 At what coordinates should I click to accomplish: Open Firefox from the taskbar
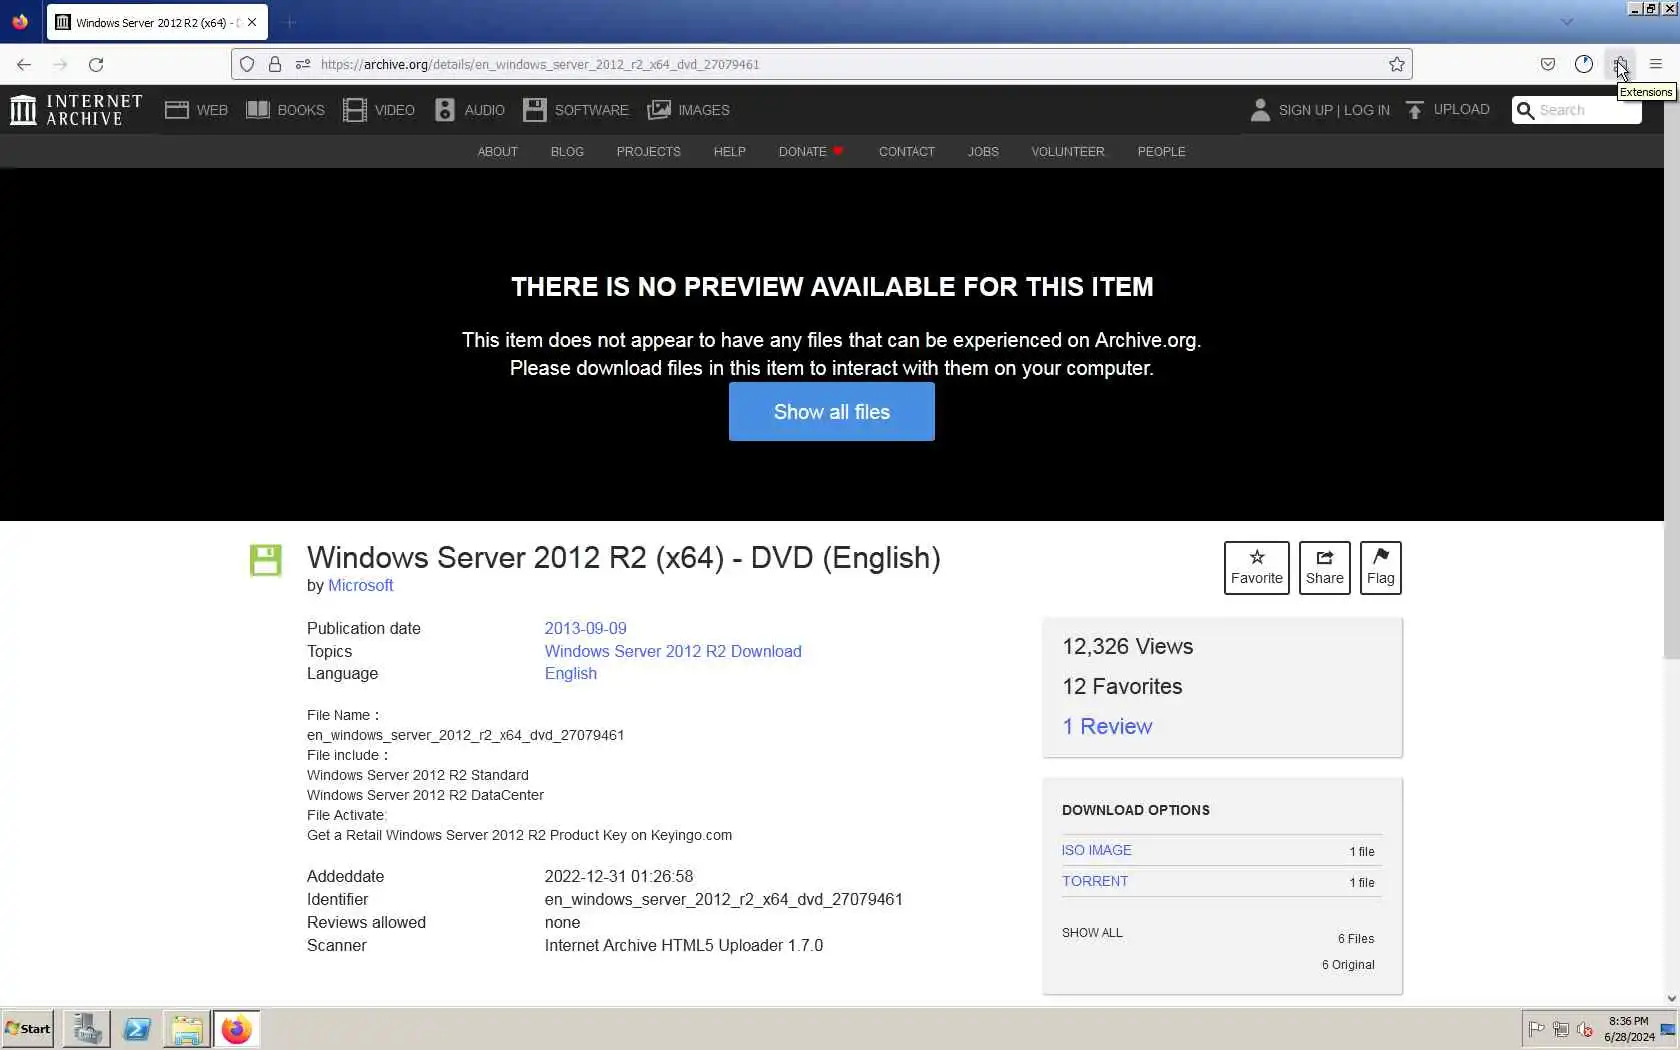236,1029
